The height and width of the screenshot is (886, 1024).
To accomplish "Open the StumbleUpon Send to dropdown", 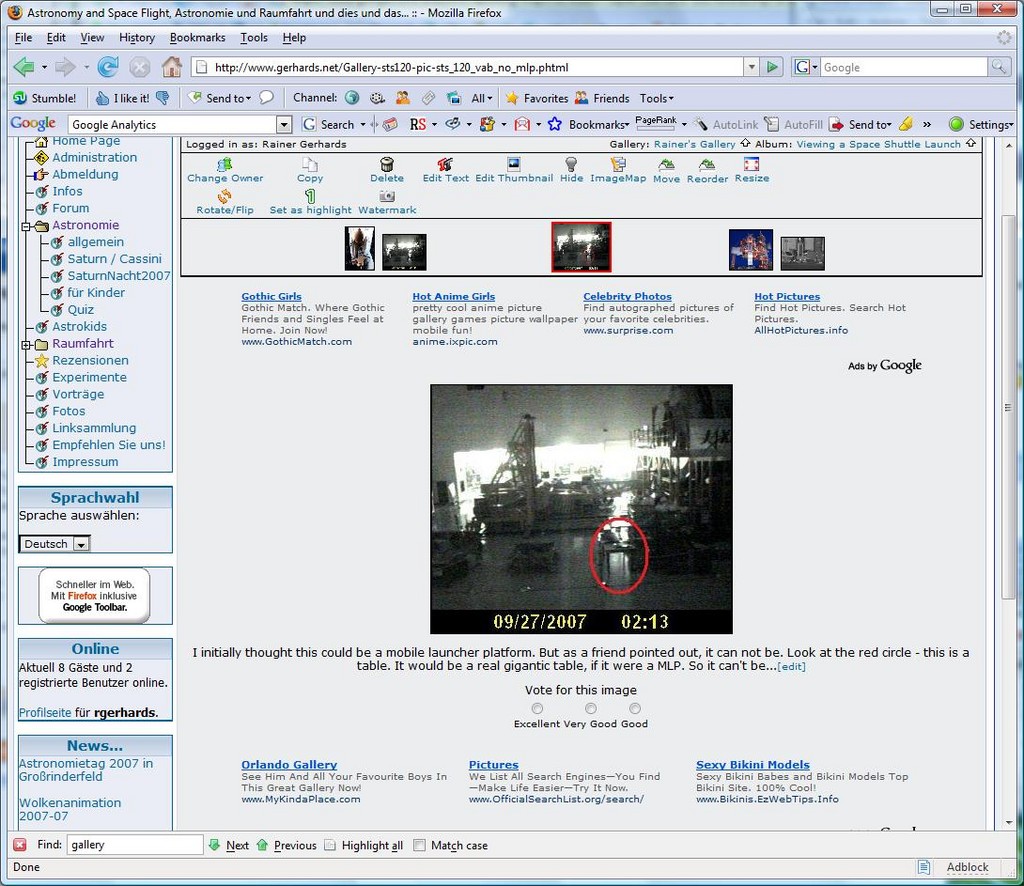I will [x=219, y=98].
